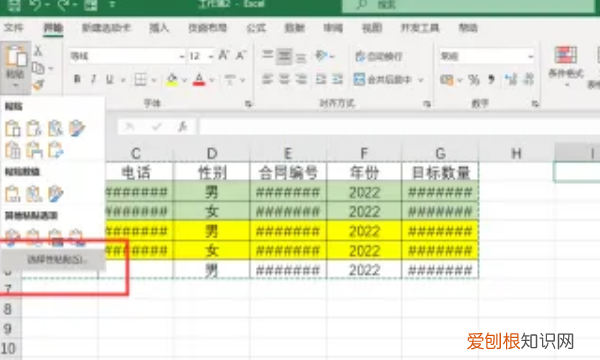Click the Copy icon in the clipboard group
This screenshot has width=600, height=360.
click(38, 68)
